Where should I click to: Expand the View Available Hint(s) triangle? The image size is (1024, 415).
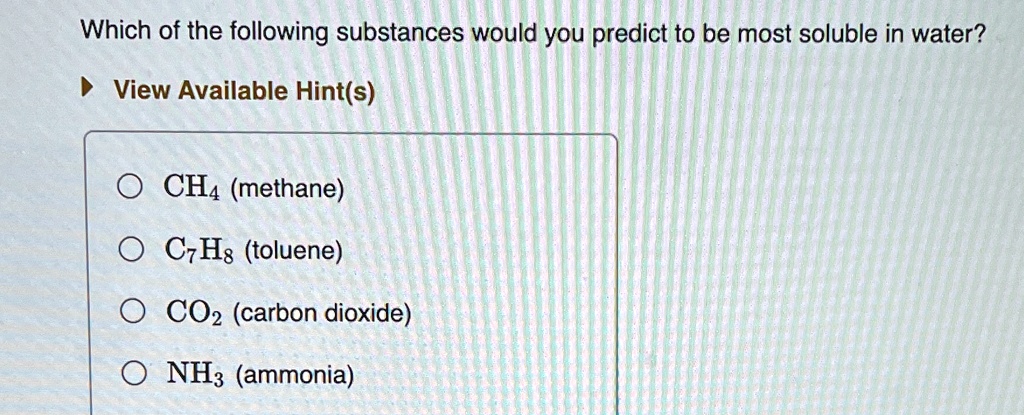(x=86, y=90)
